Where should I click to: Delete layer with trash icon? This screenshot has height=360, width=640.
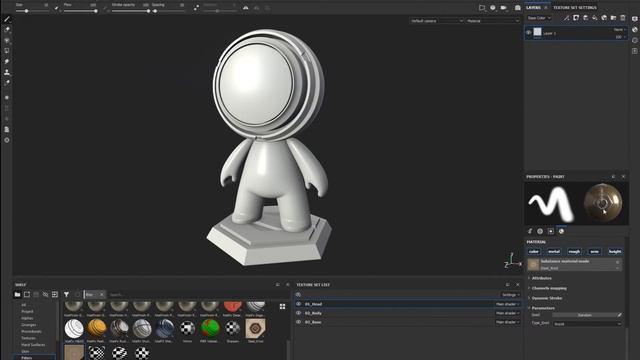coord(623,18)
